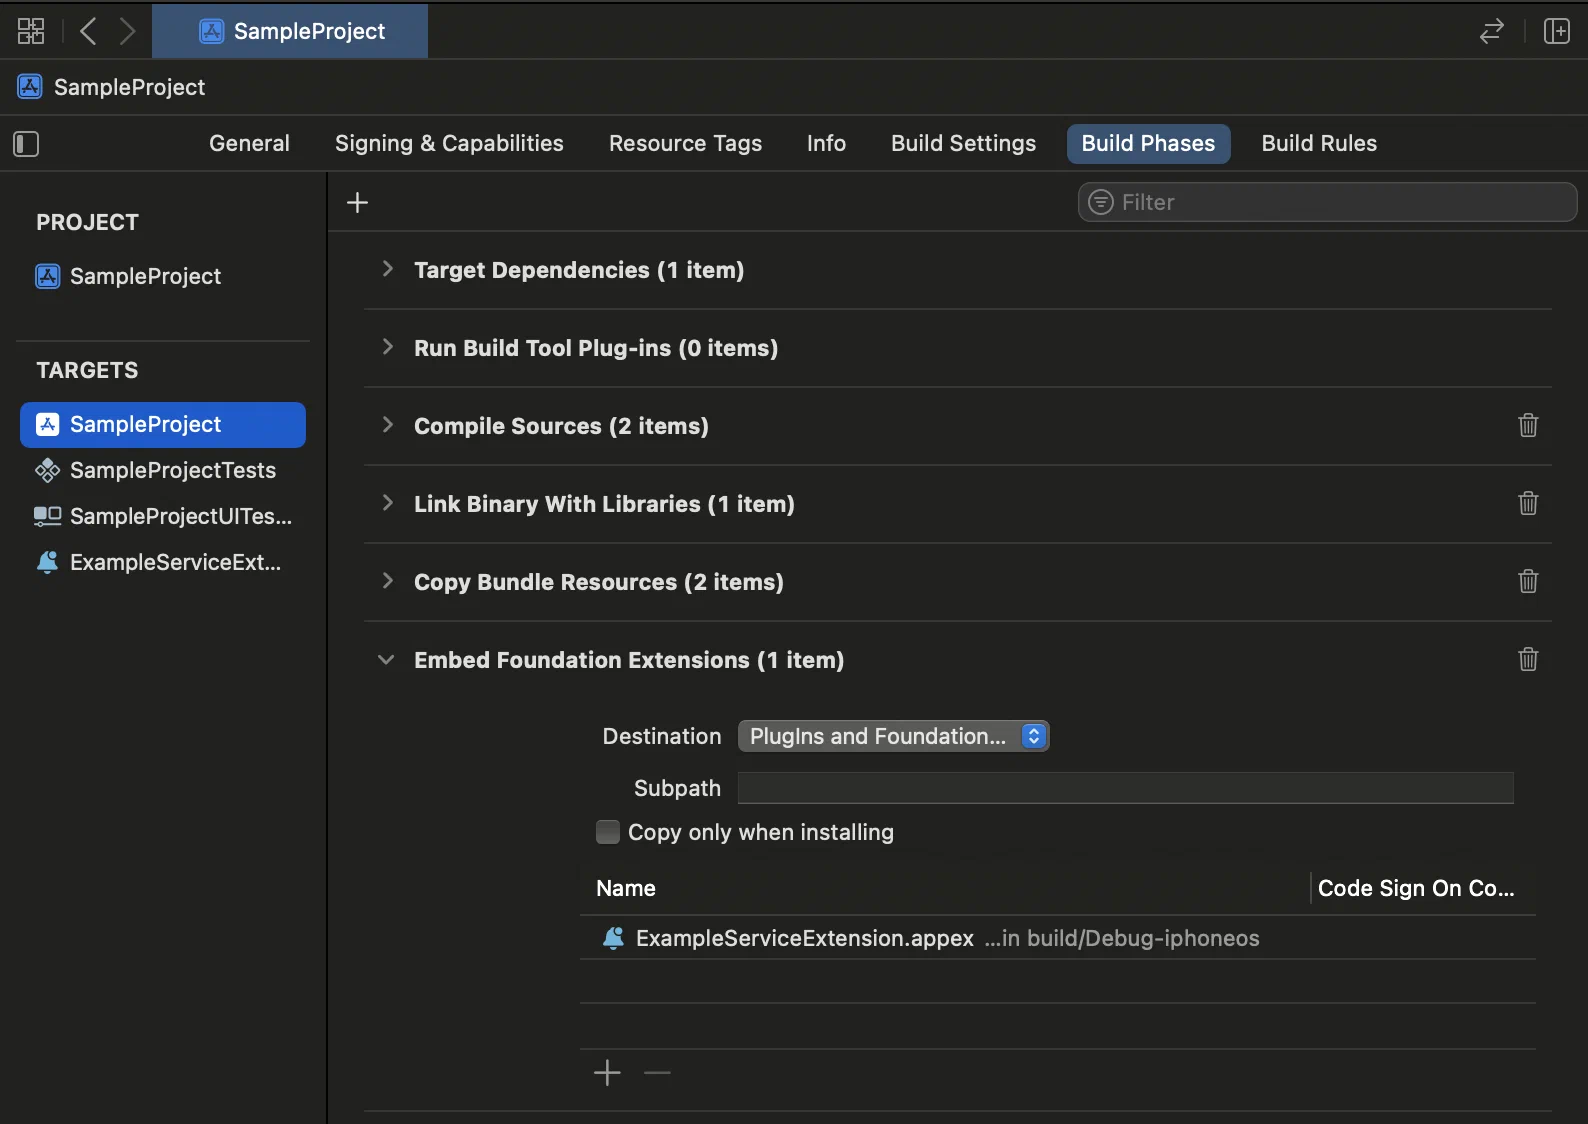Open the related items grid menu
The image size is (1588, 1124).
(31, 31)
